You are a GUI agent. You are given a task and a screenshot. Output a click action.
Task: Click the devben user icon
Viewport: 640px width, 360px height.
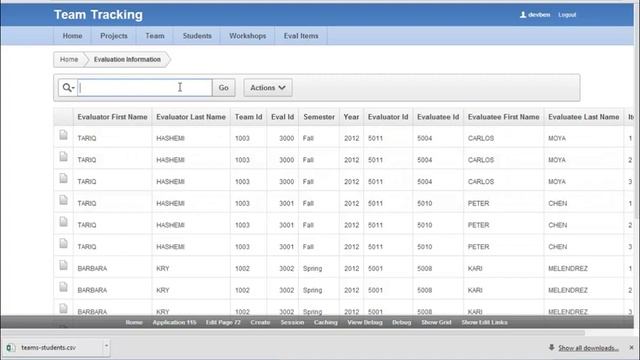(x=523, y=15)
